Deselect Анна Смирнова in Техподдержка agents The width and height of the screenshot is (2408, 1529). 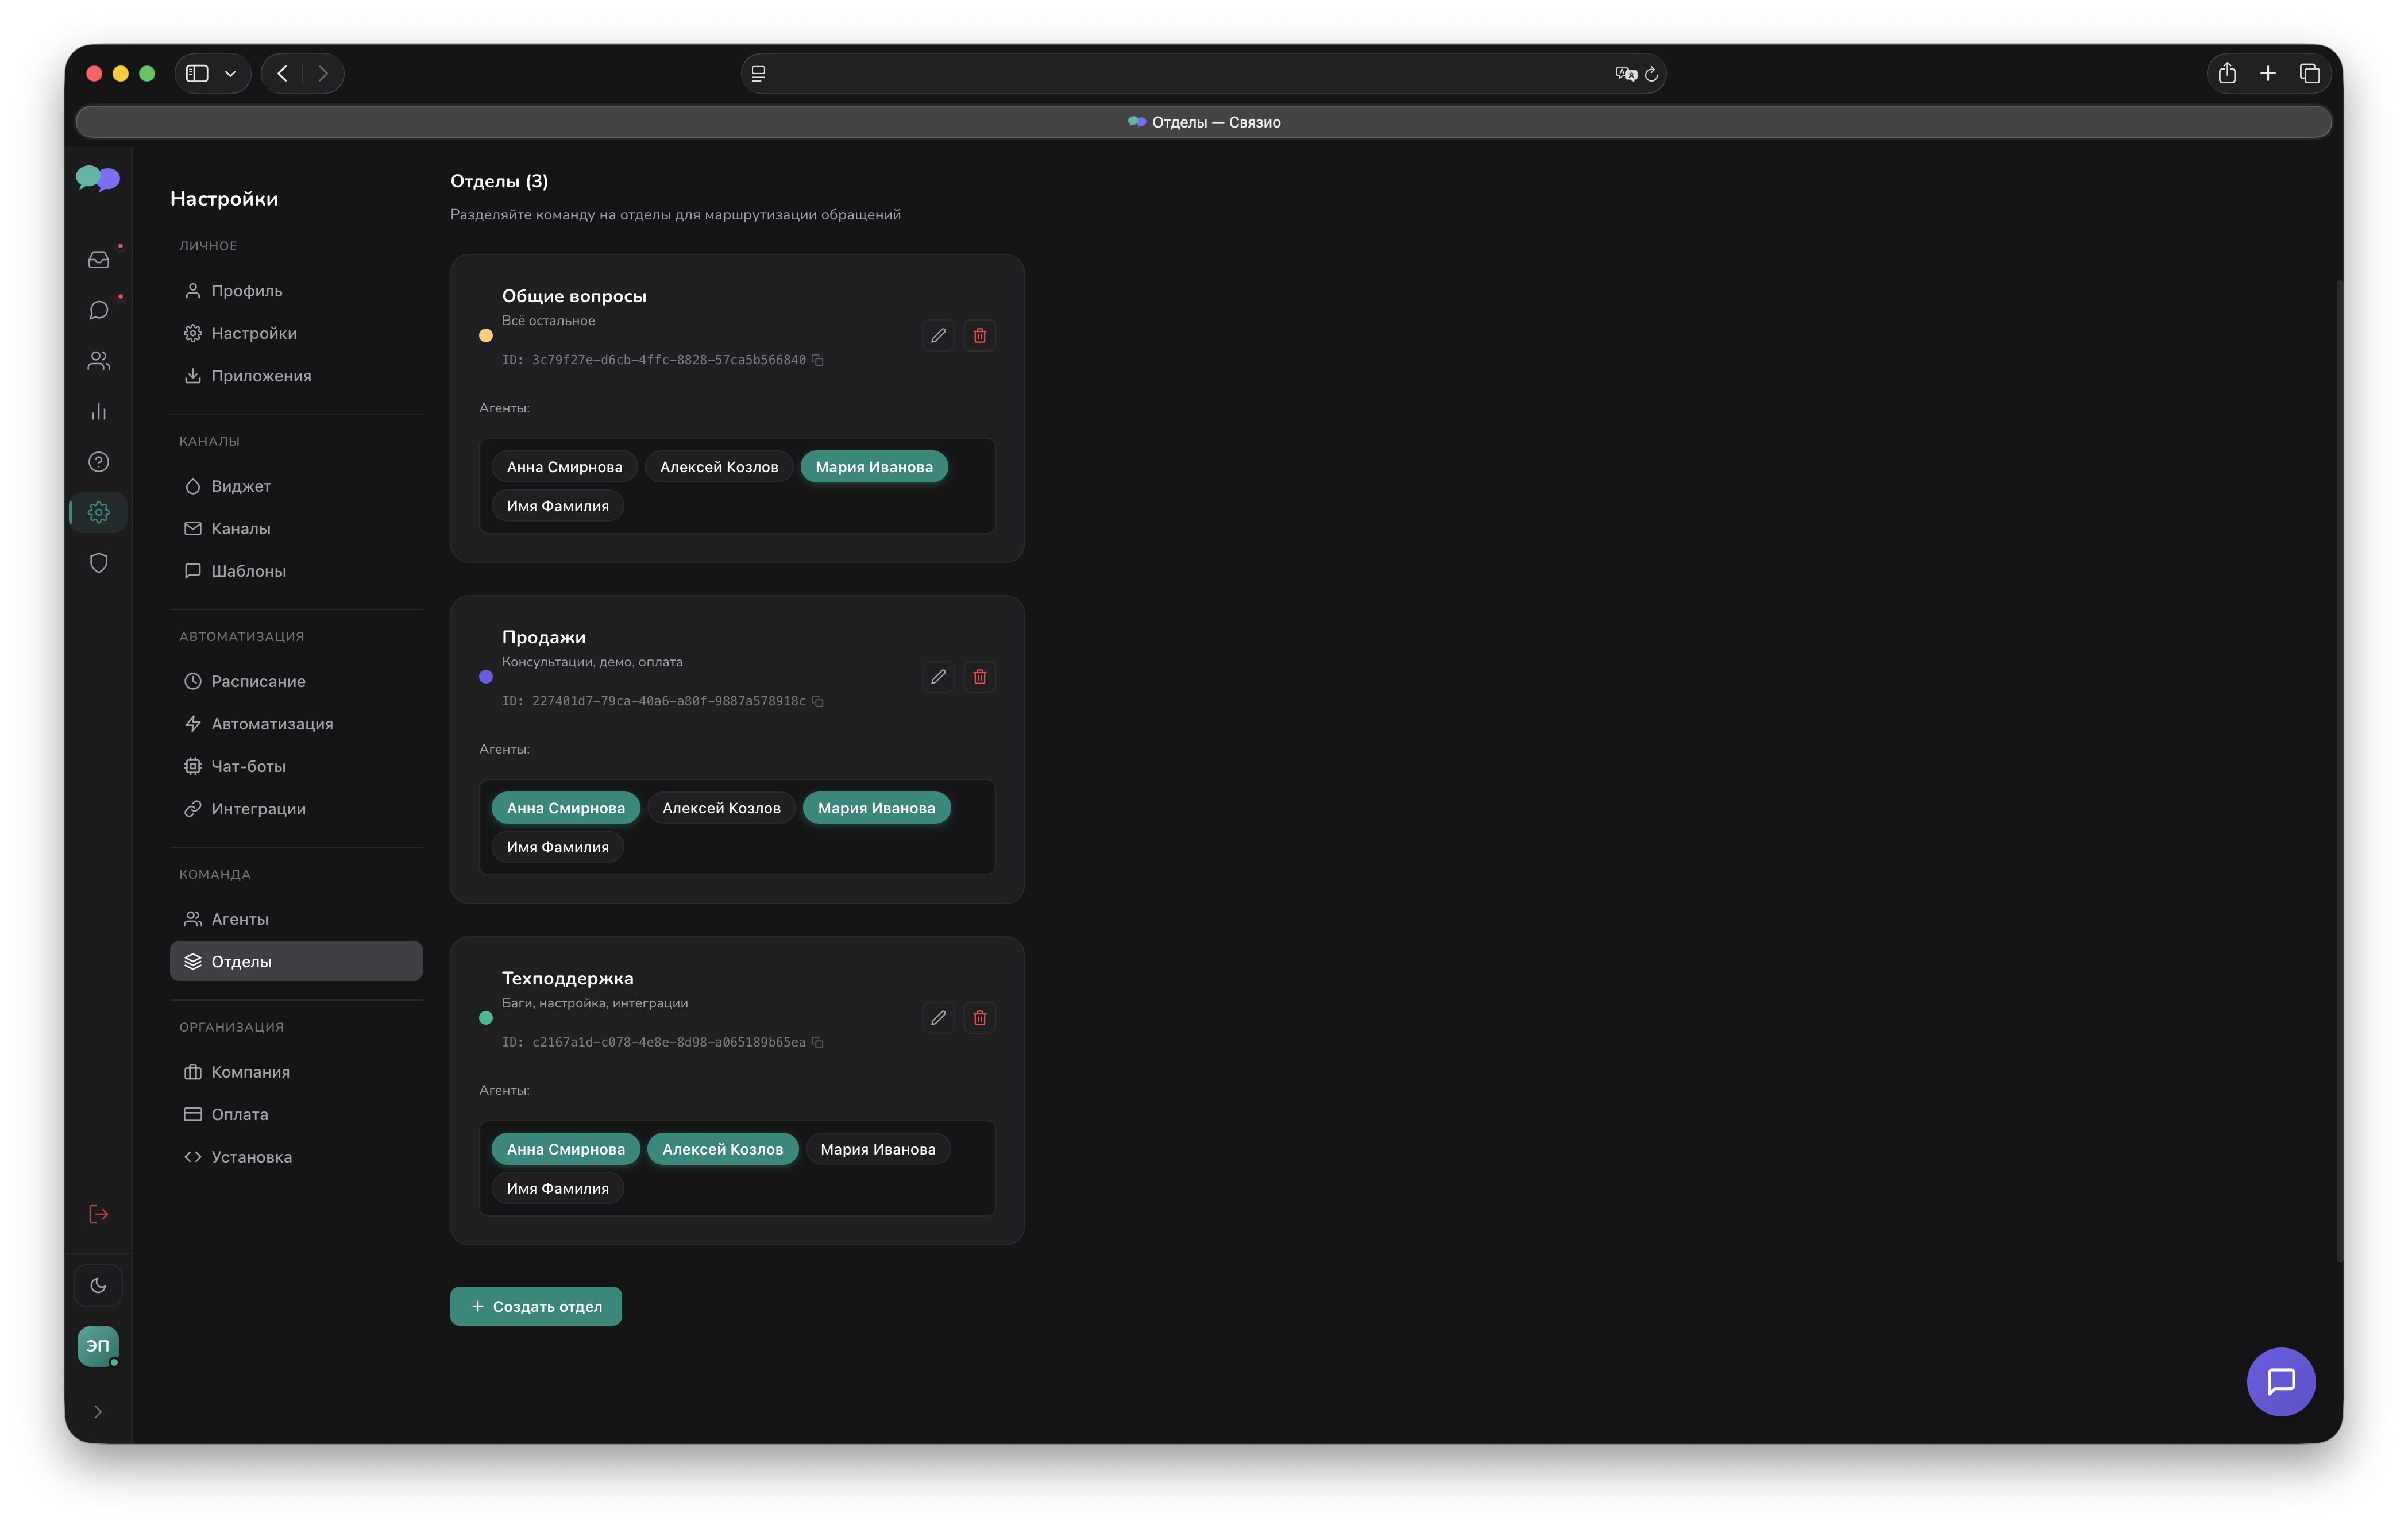coord(565,1149)
